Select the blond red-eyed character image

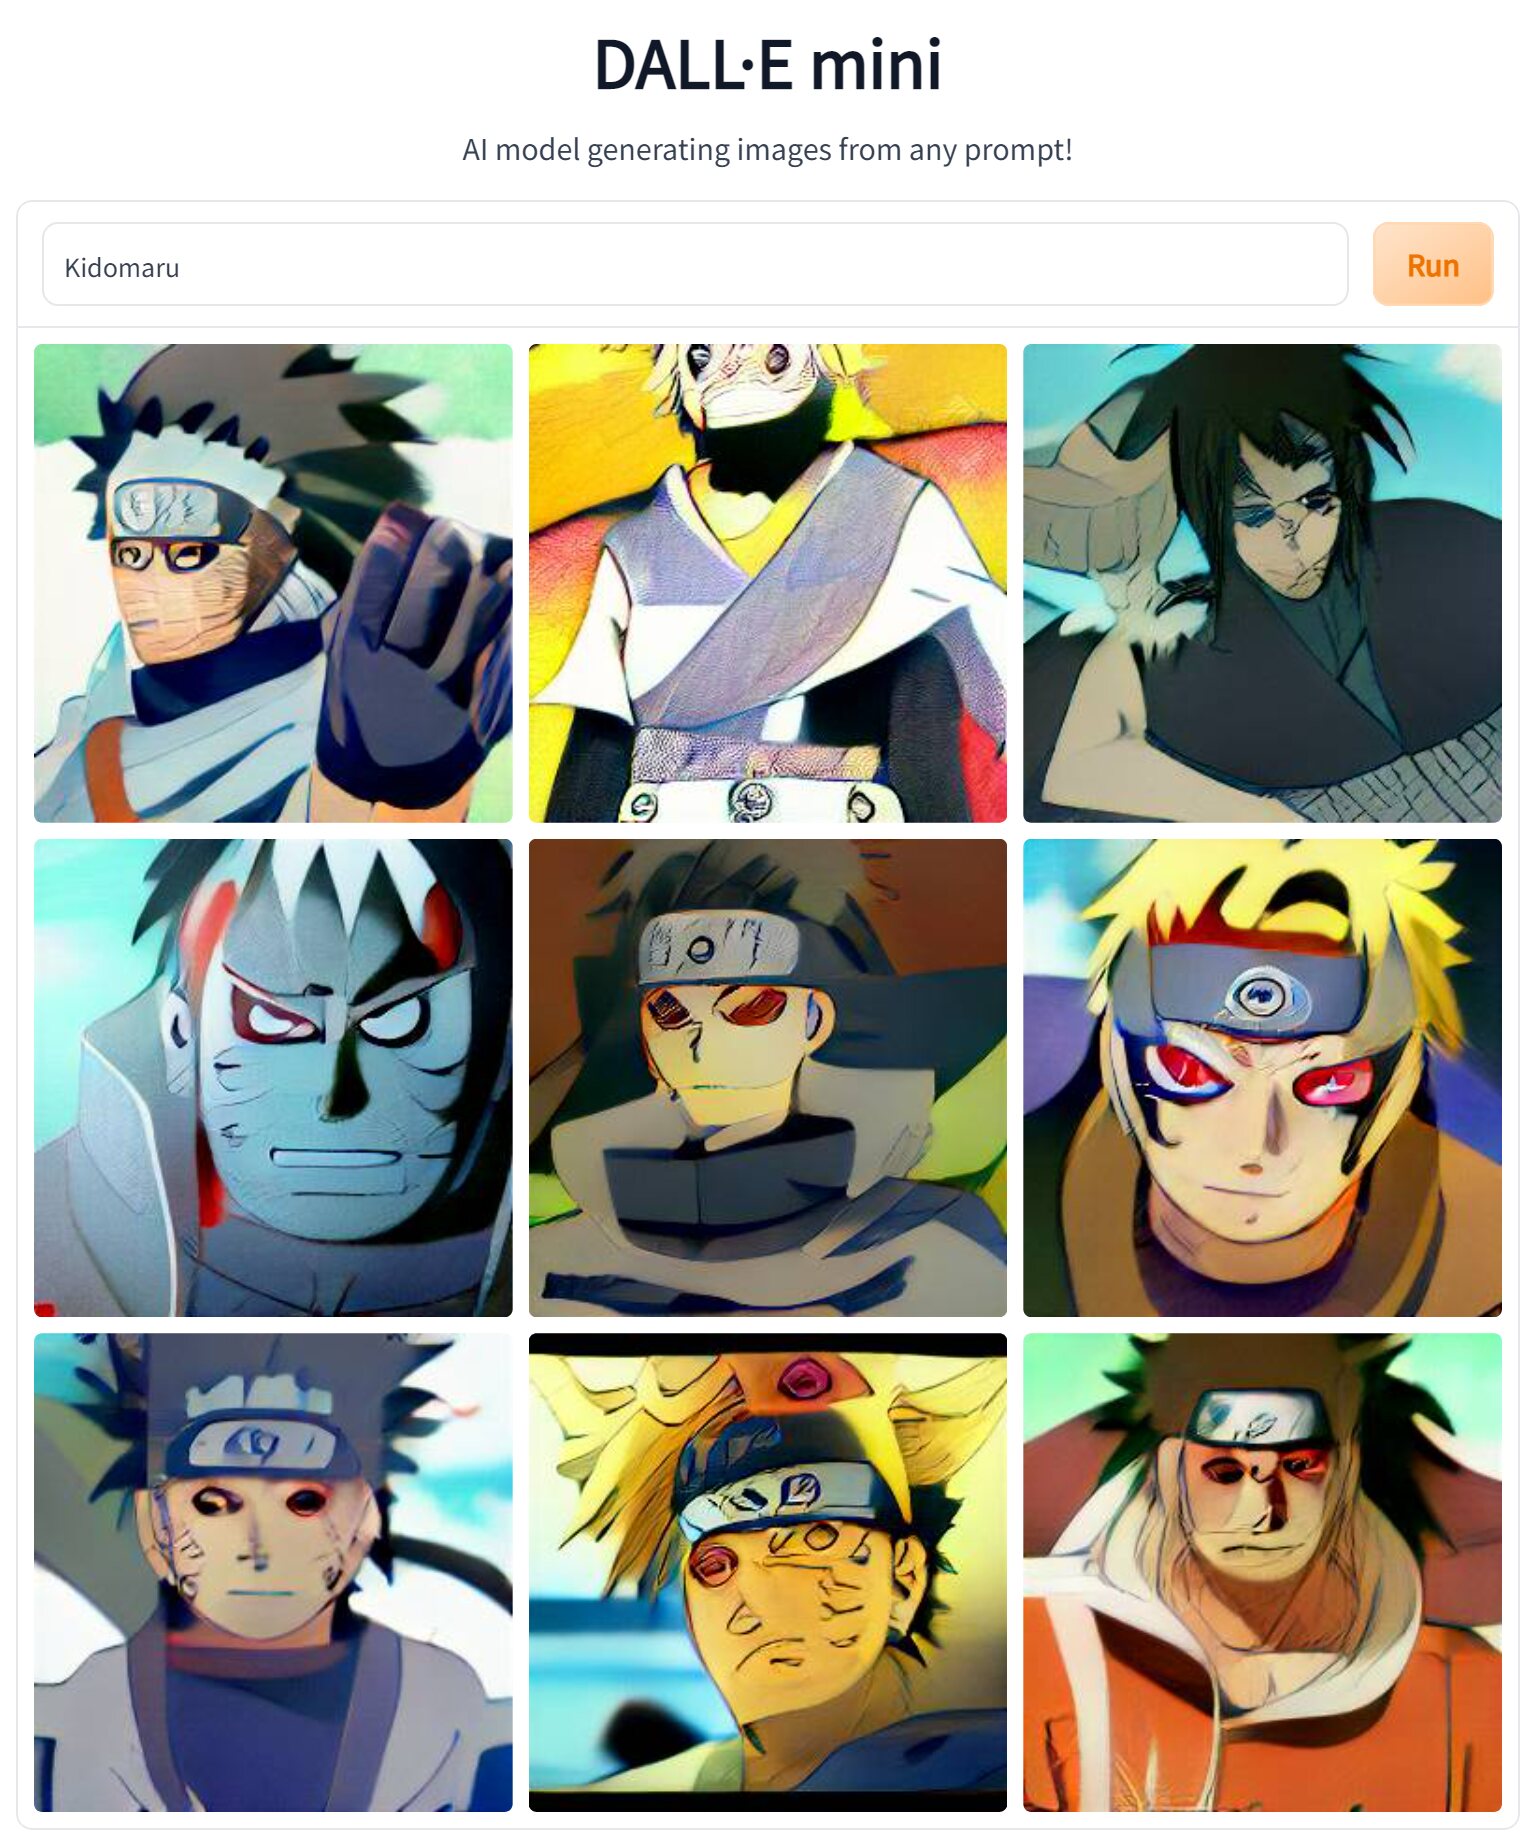click(x=1262, y=1077)
